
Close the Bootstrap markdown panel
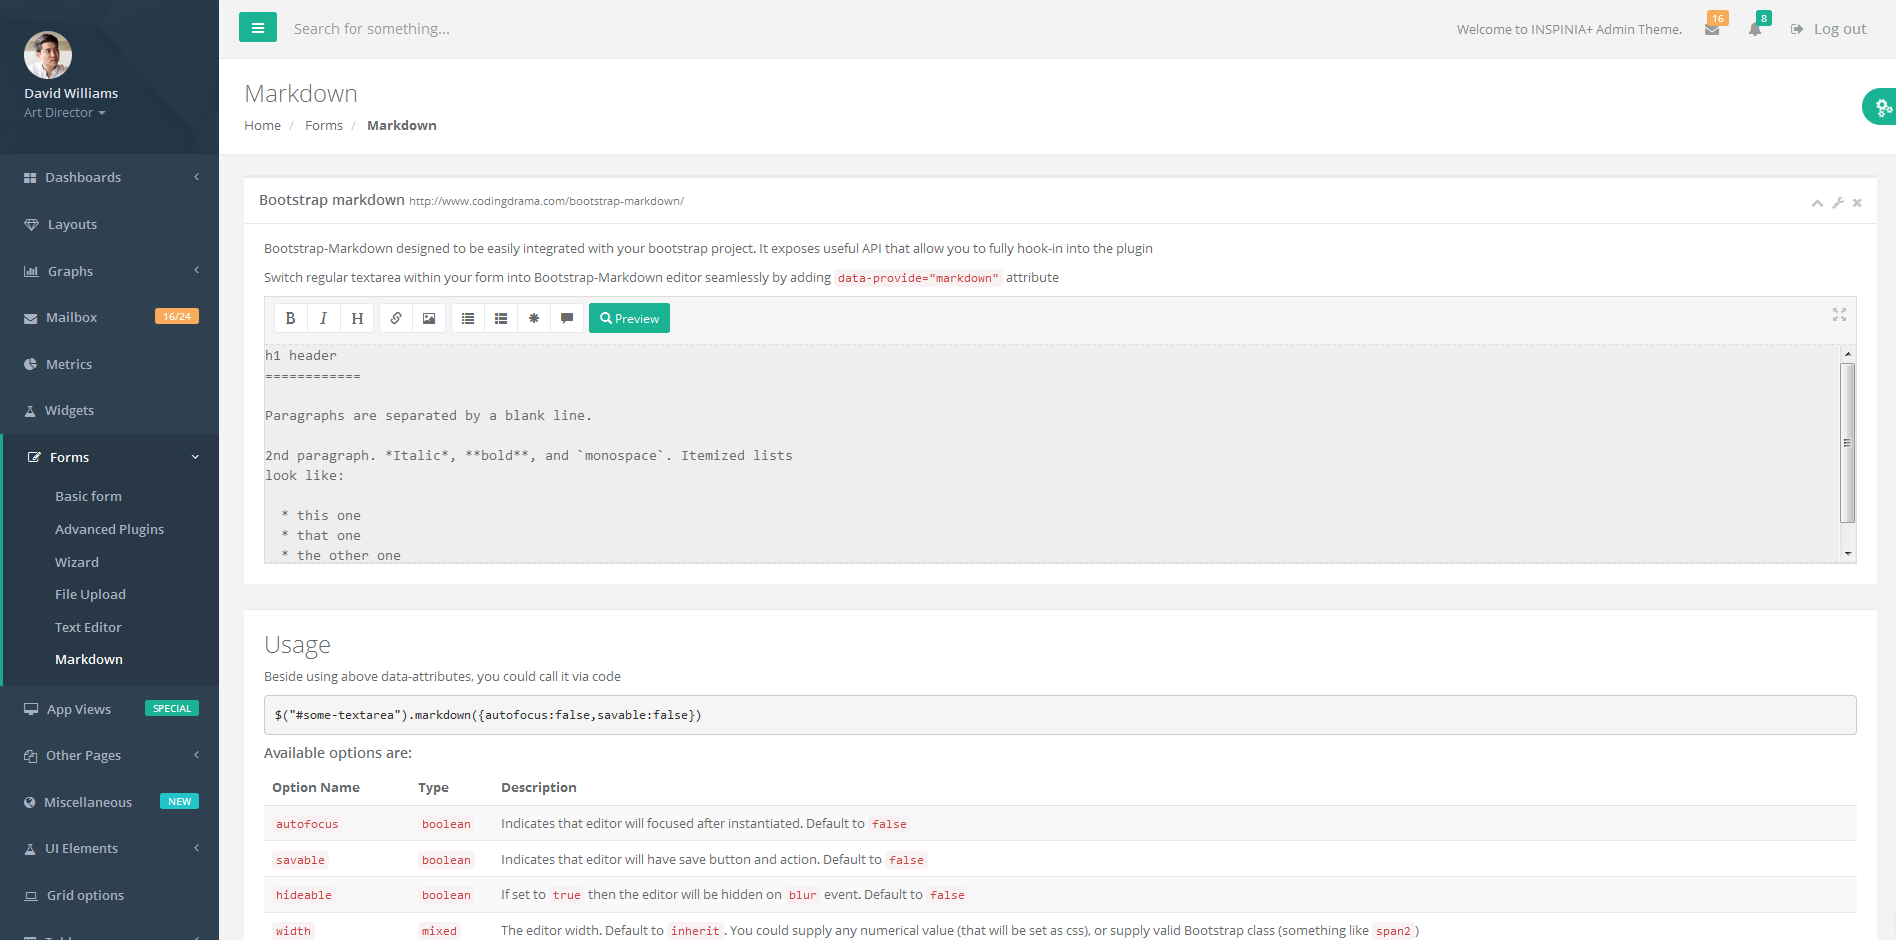coord(1857,203)
